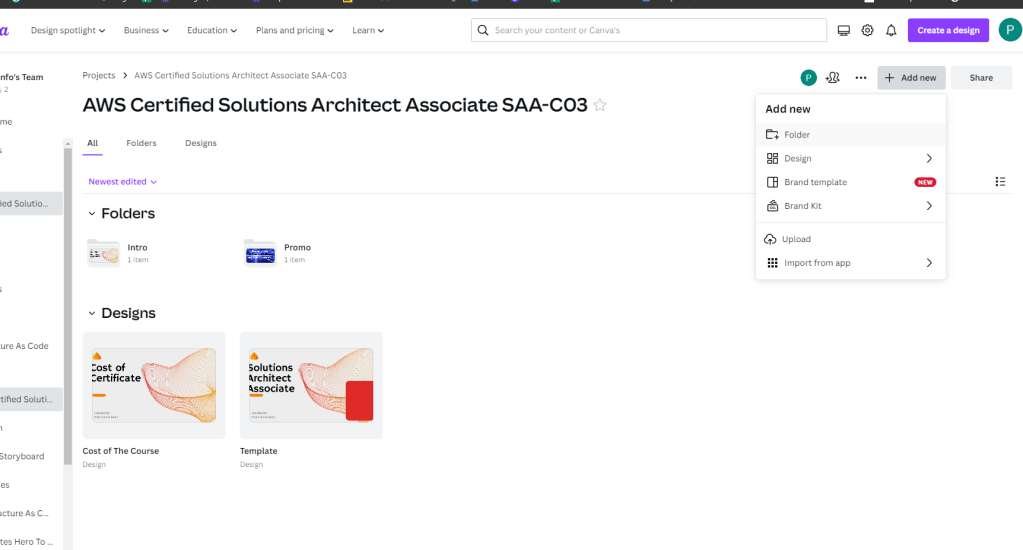Select sidebar item ending 'ure As Code'
Screen dimensions: 1023x550
24,346
